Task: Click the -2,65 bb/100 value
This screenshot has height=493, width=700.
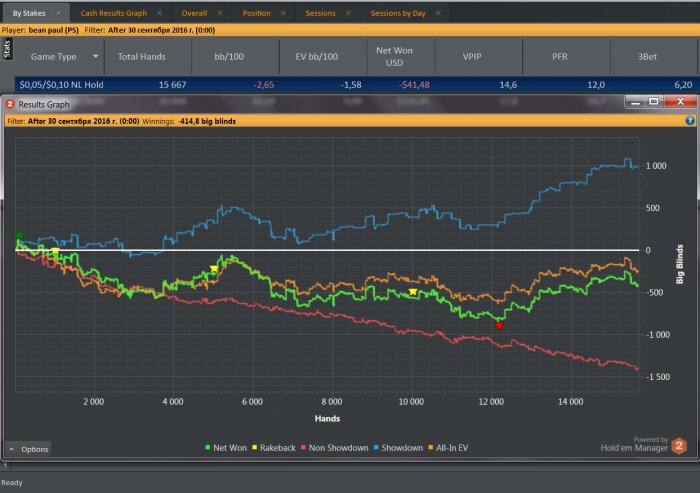Action: pos(263,85)
